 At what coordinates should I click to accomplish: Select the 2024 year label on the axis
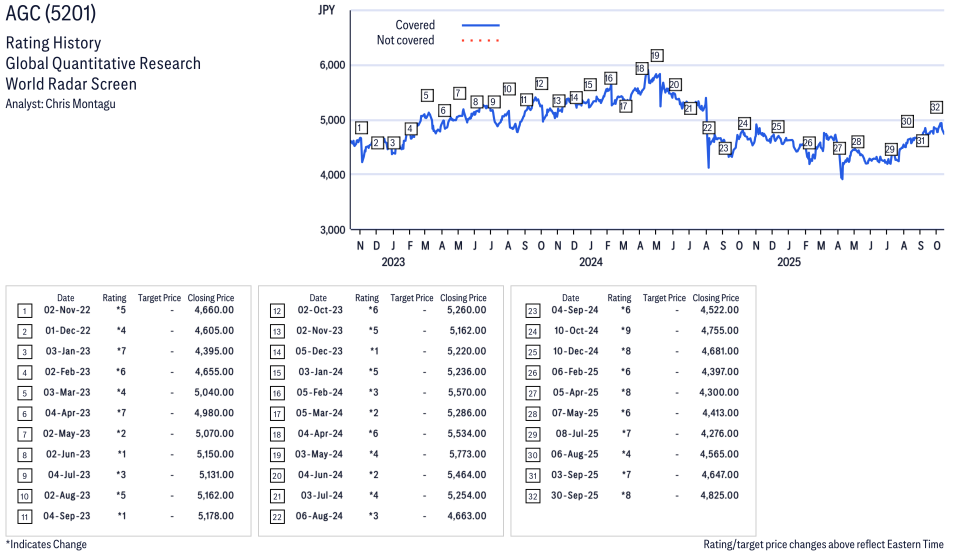pos(591,263)
